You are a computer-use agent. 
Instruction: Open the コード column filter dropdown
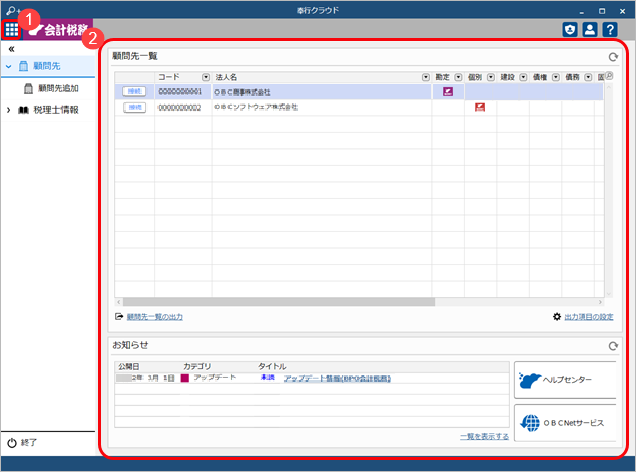pyautogui.click(x=206, y=77)
